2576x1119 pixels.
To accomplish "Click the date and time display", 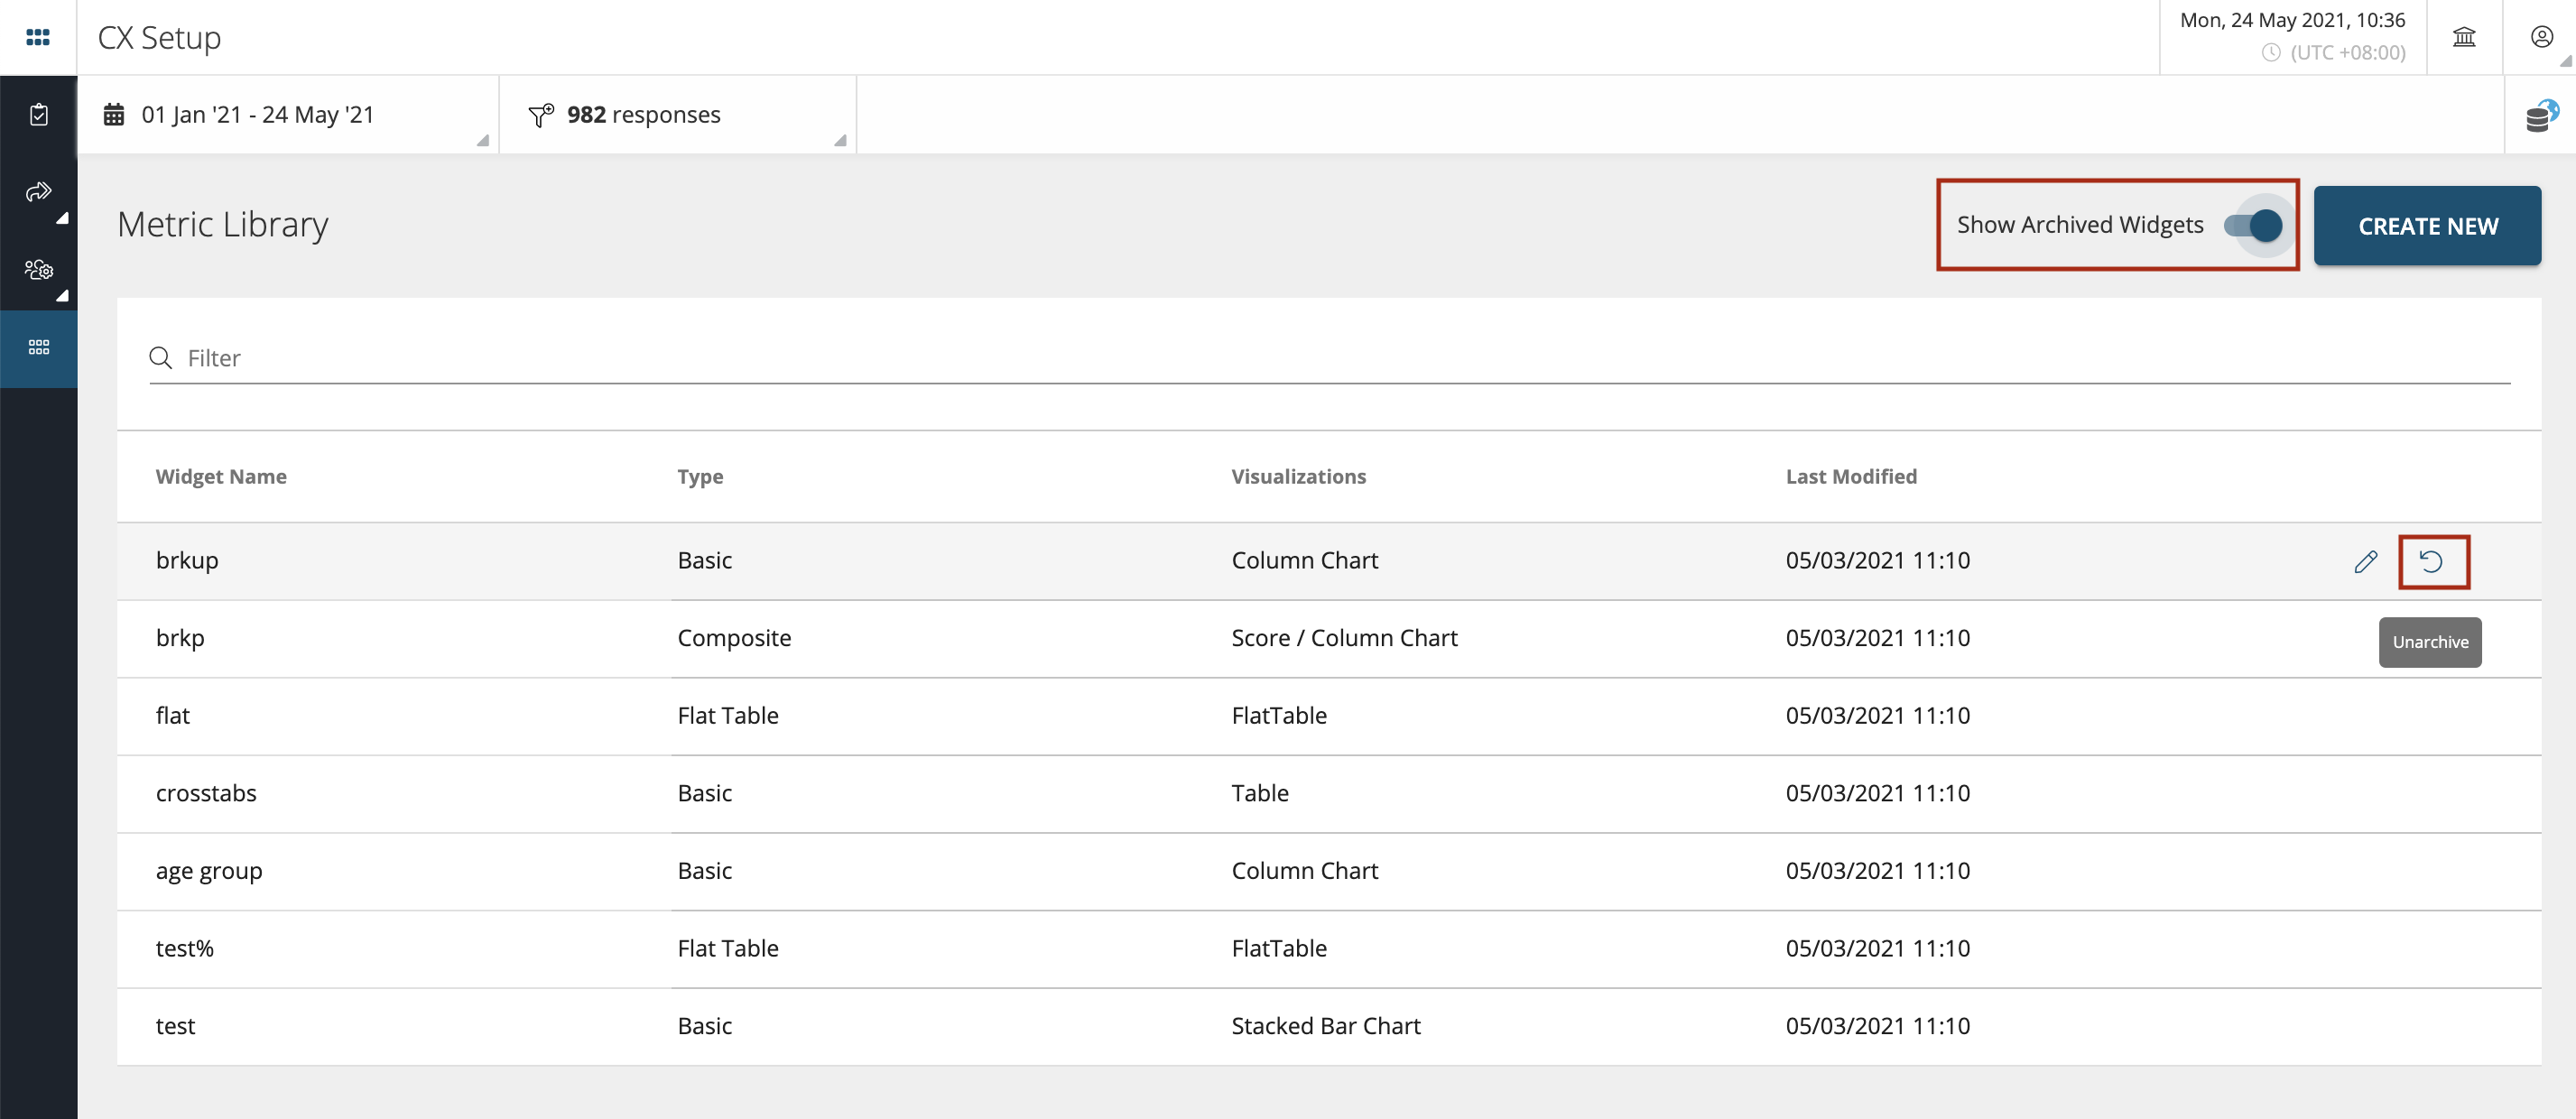I will click(2292, 20).
